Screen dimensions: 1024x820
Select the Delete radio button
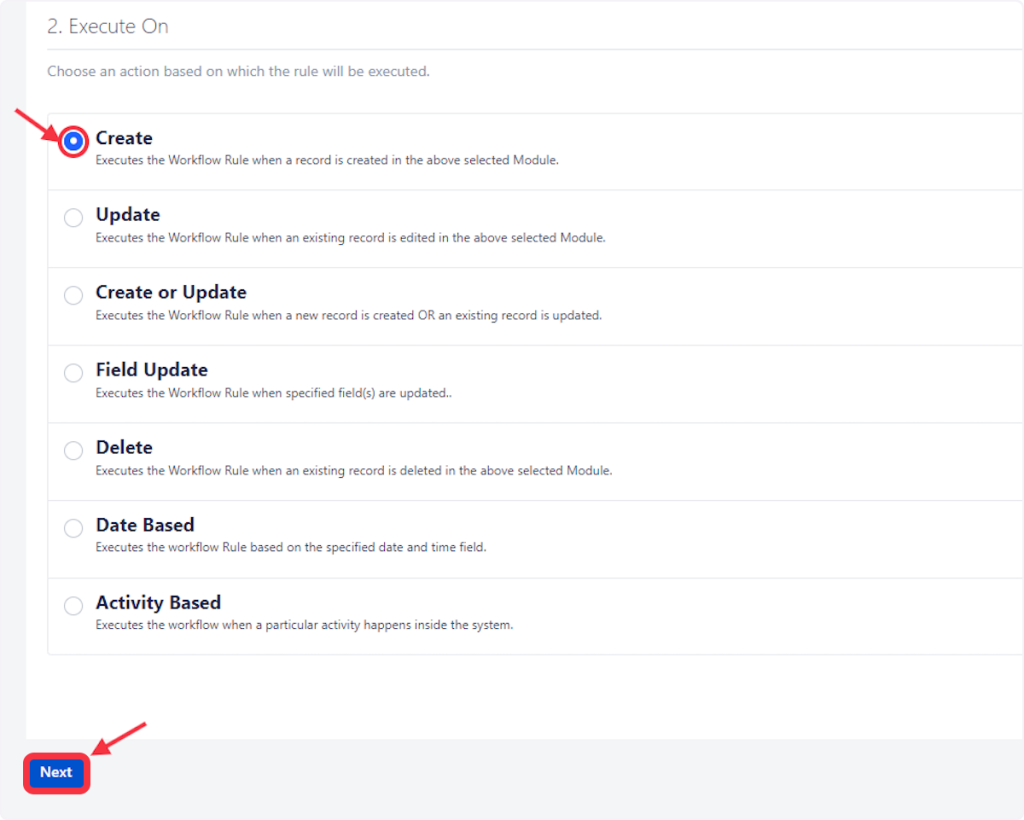[73, 451]
